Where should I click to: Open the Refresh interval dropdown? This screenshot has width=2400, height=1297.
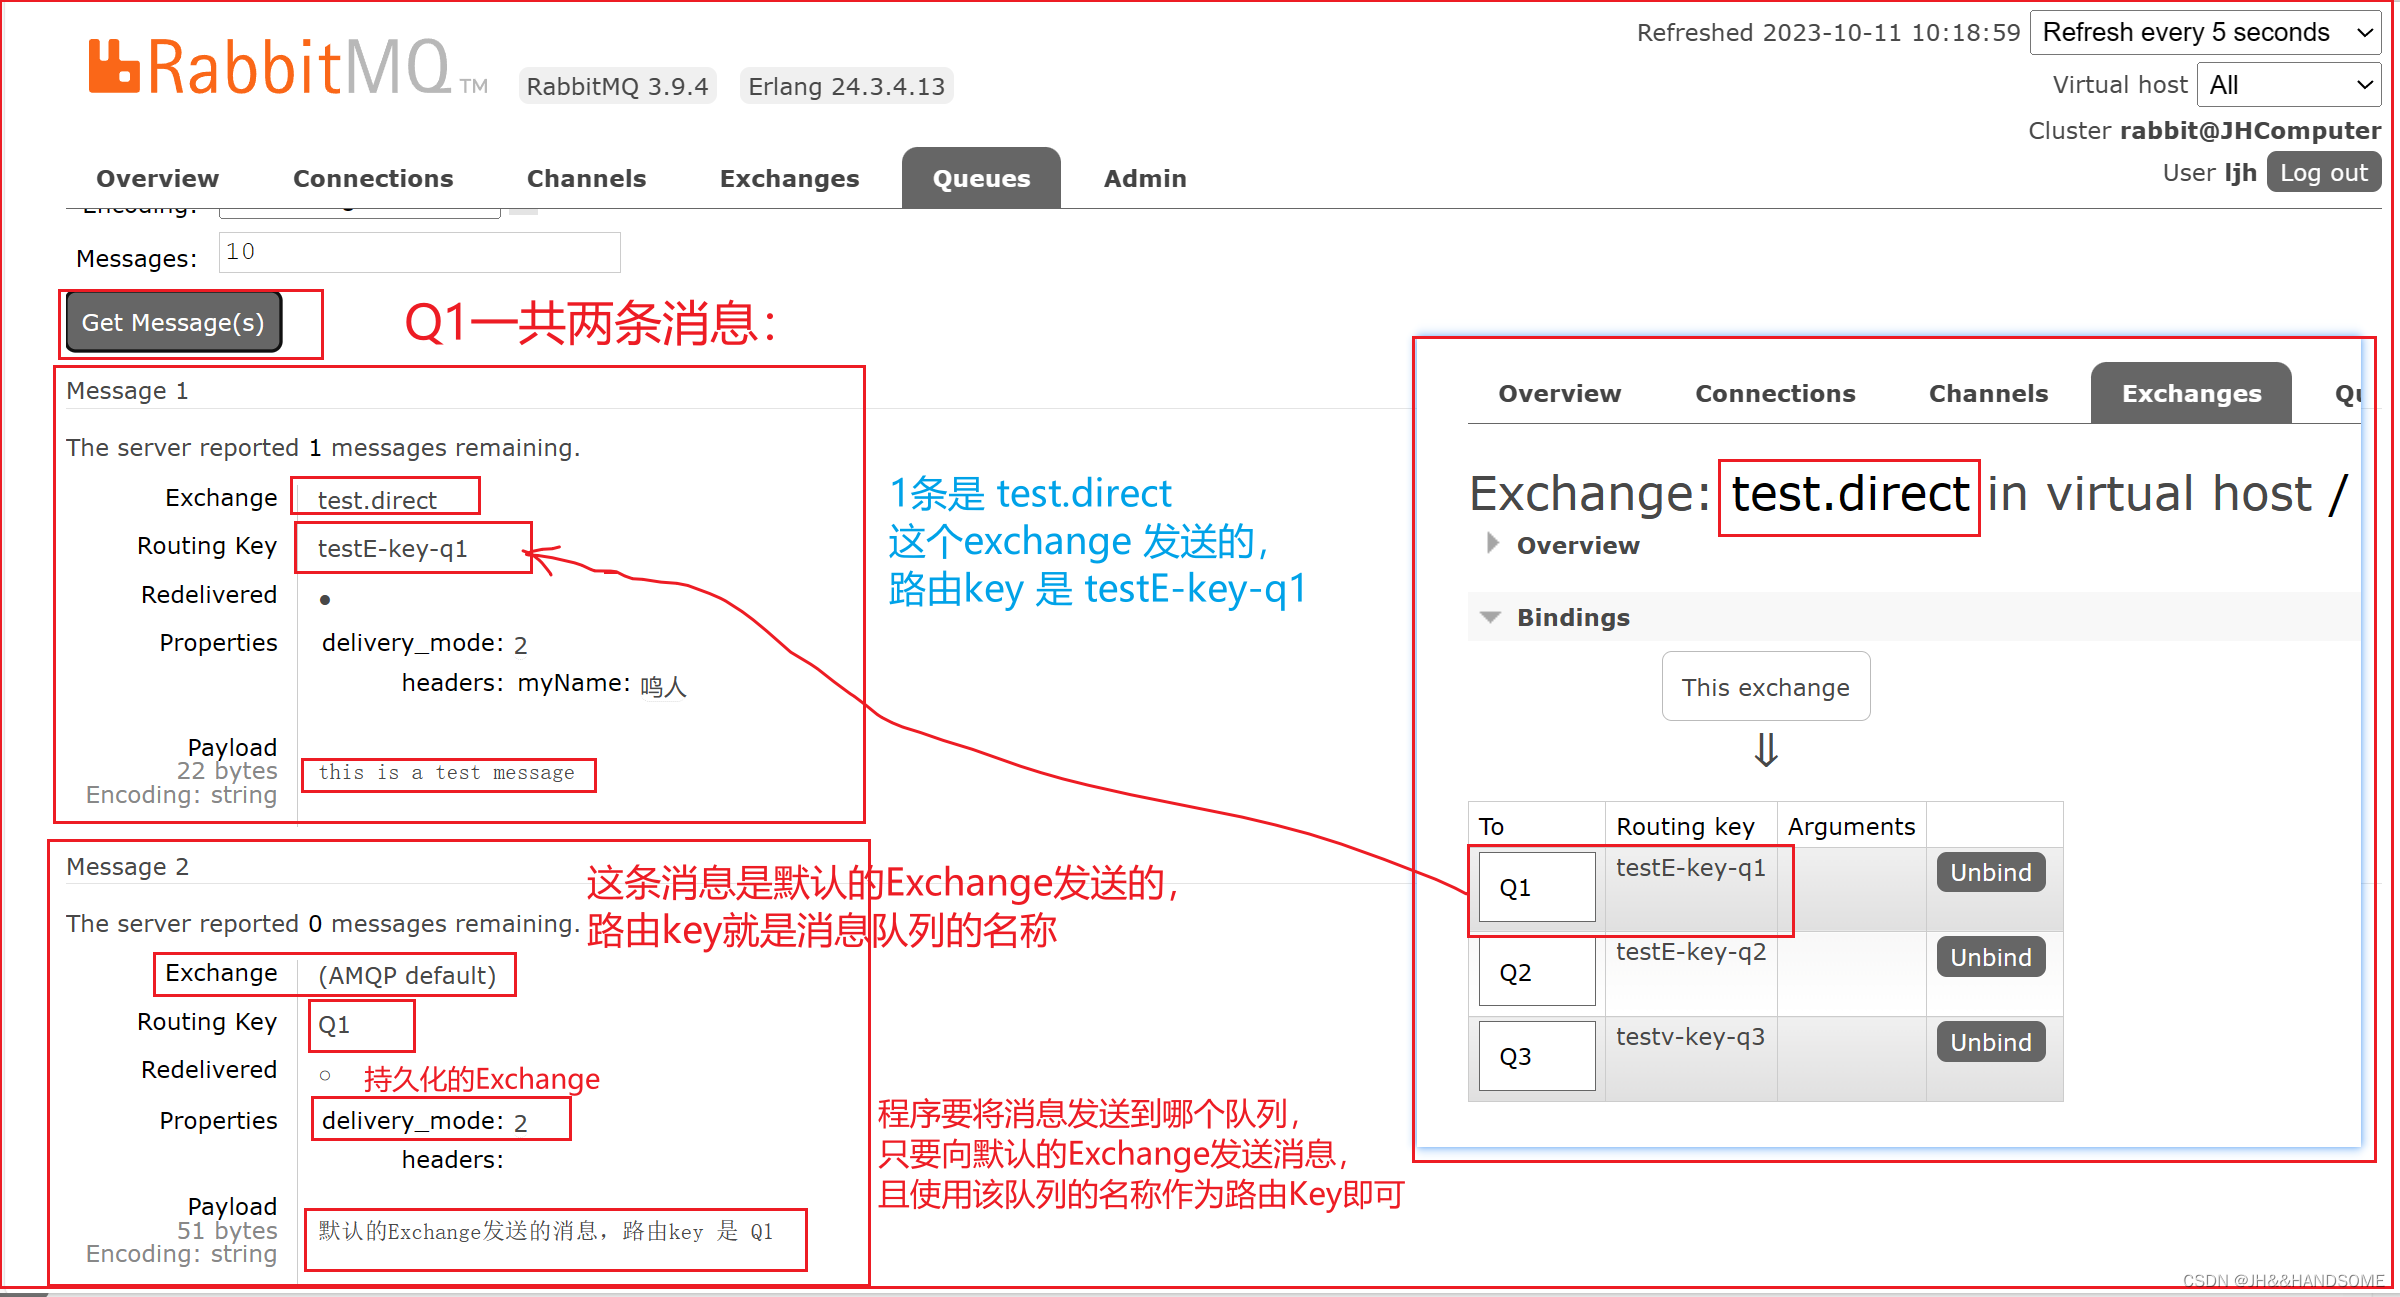2205,33
